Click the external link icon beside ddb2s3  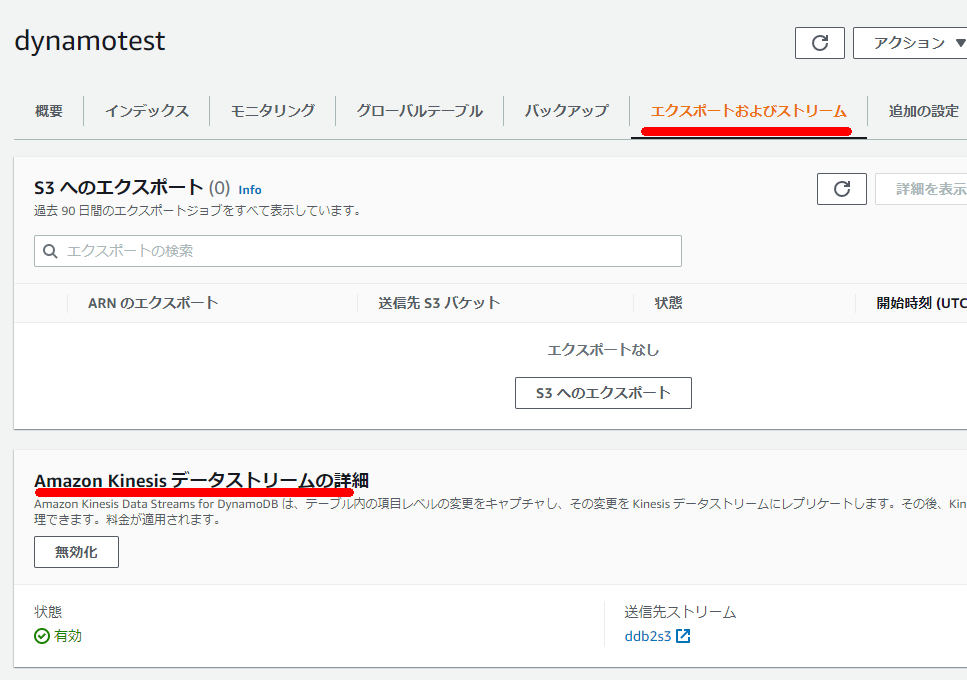point(683,636)
